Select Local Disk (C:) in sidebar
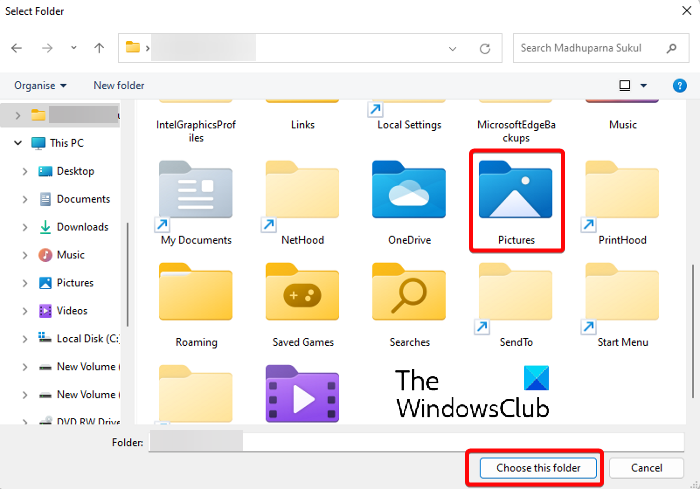 click(x=79, y=339)
